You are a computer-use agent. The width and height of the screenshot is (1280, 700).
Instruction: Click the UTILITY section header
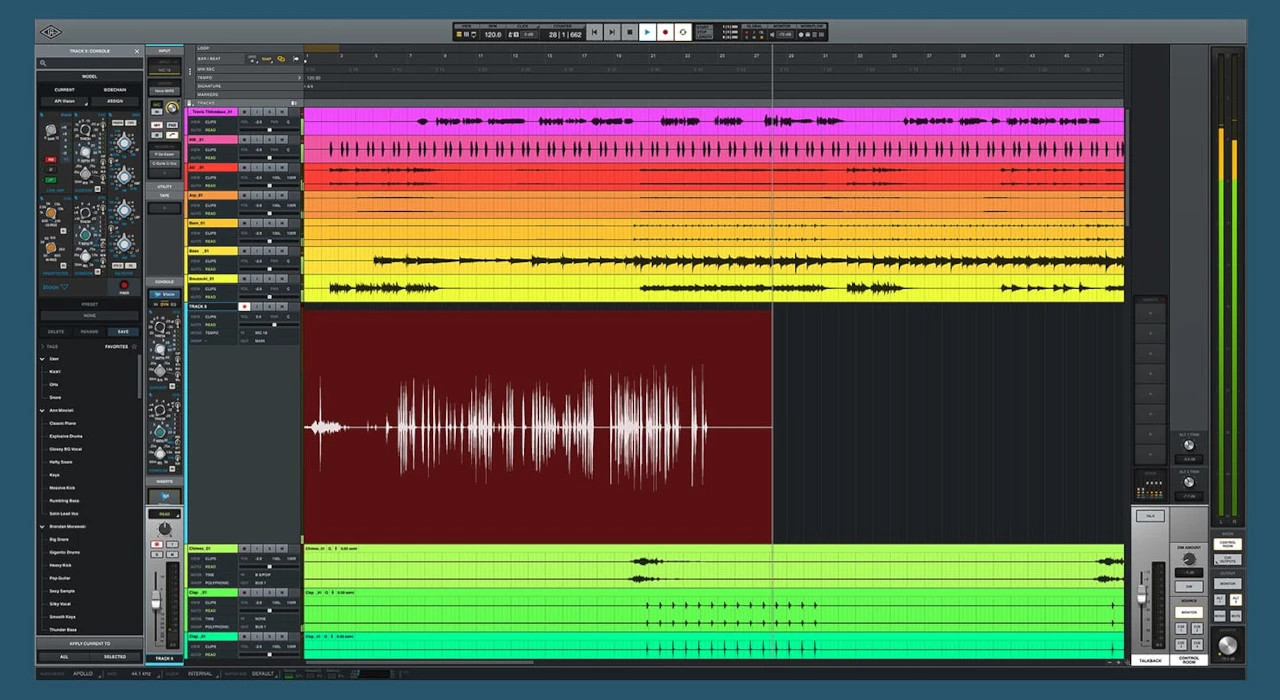click(x=165, y=186)
